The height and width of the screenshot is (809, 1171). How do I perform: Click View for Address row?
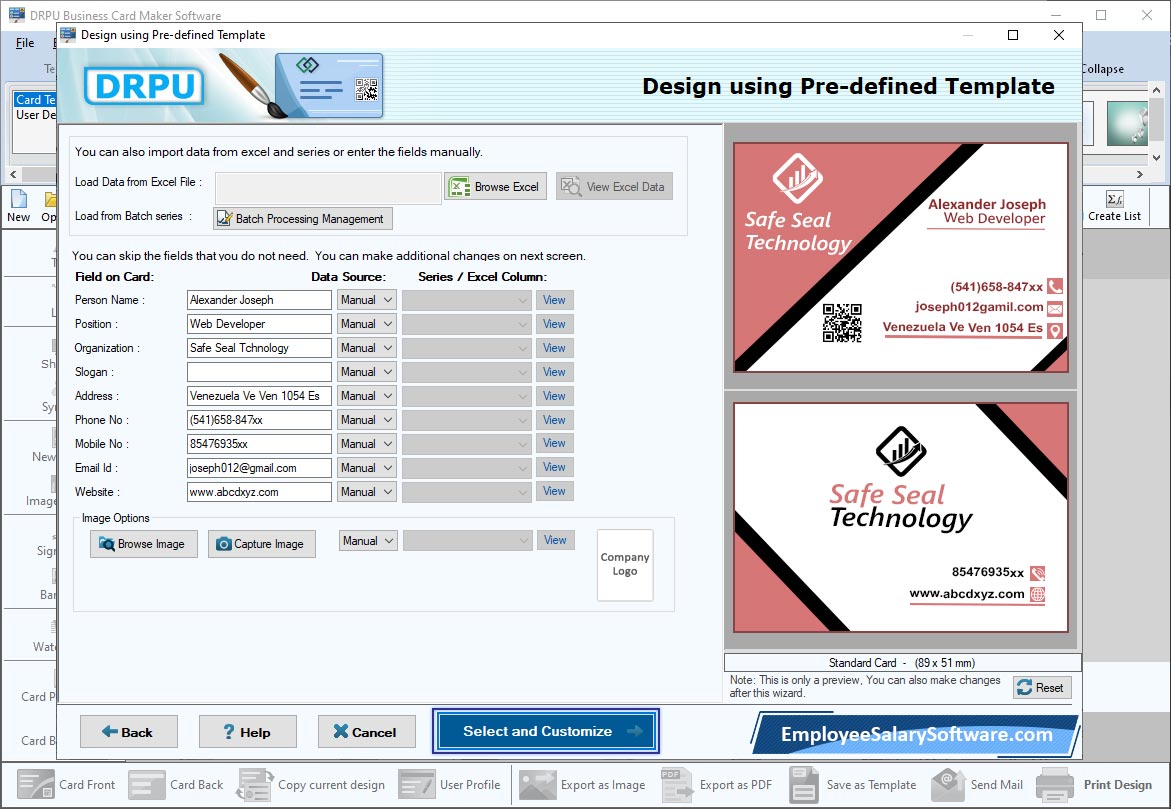pos(554,396)
